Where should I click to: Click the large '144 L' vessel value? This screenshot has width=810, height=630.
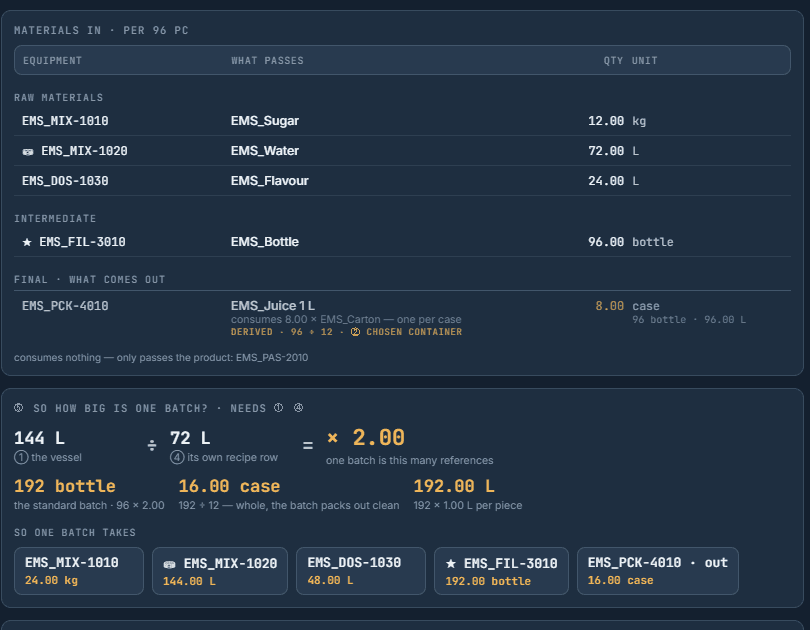click(39, 438)
